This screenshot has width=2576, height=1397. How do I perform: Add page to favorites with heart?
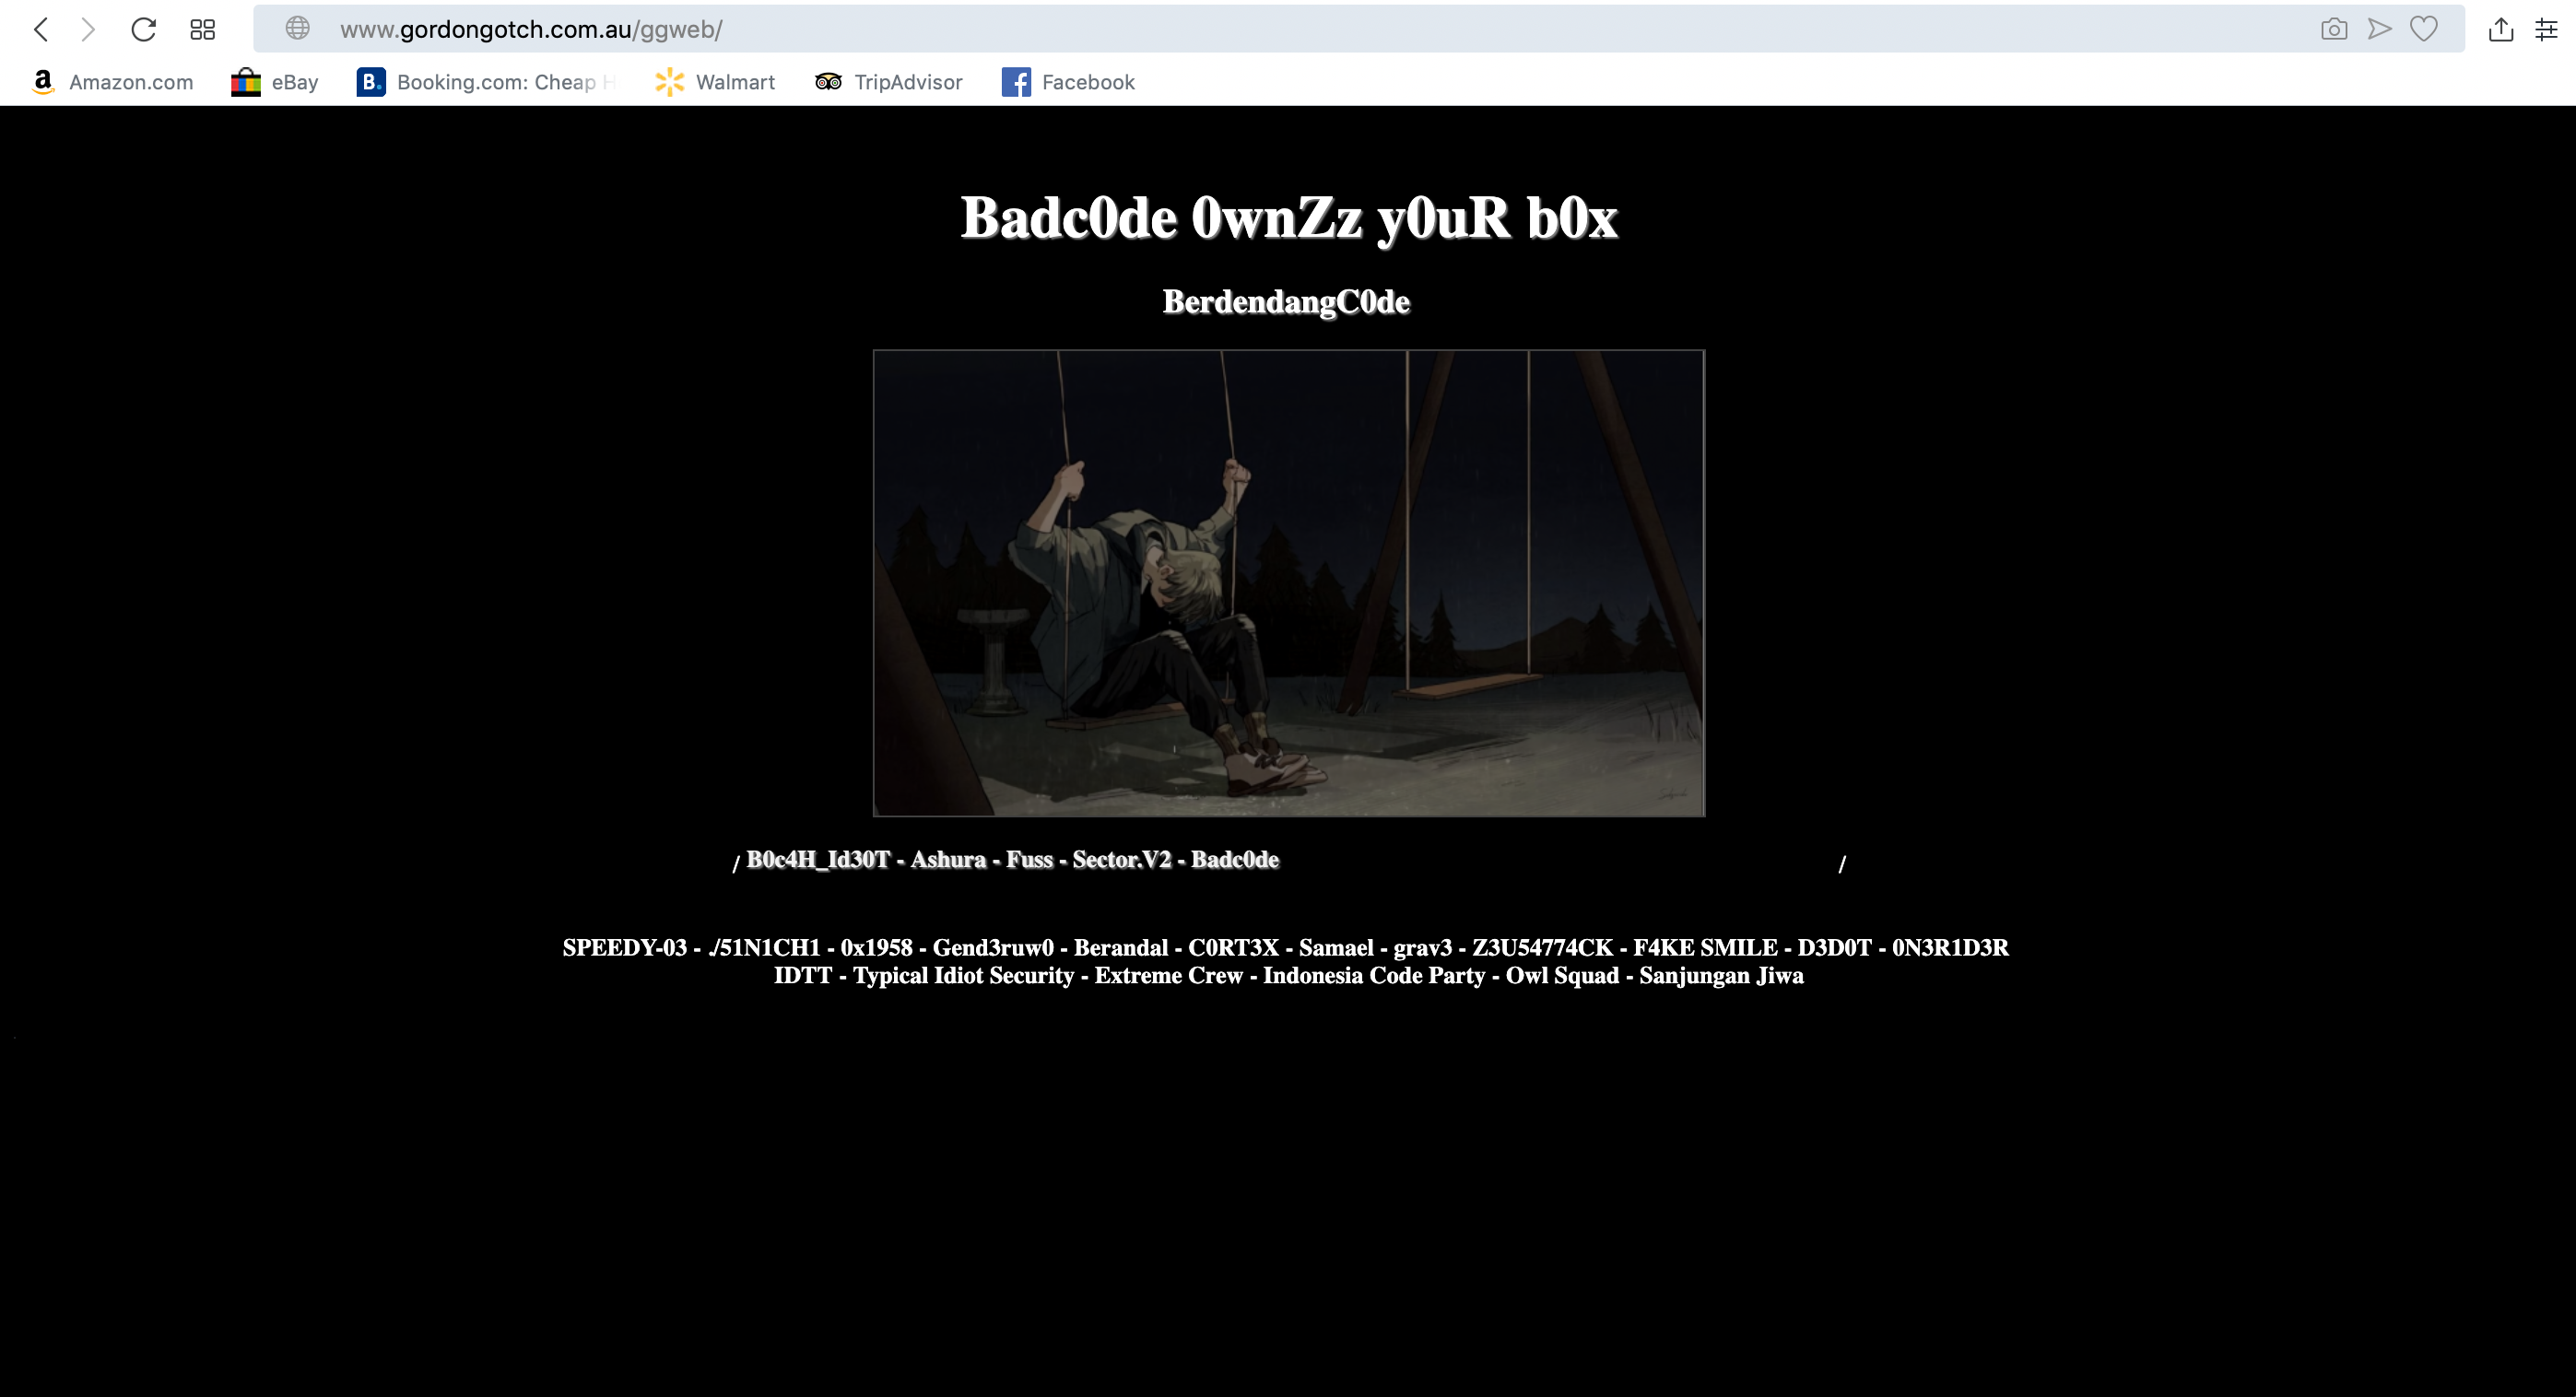coord(2423,29)
